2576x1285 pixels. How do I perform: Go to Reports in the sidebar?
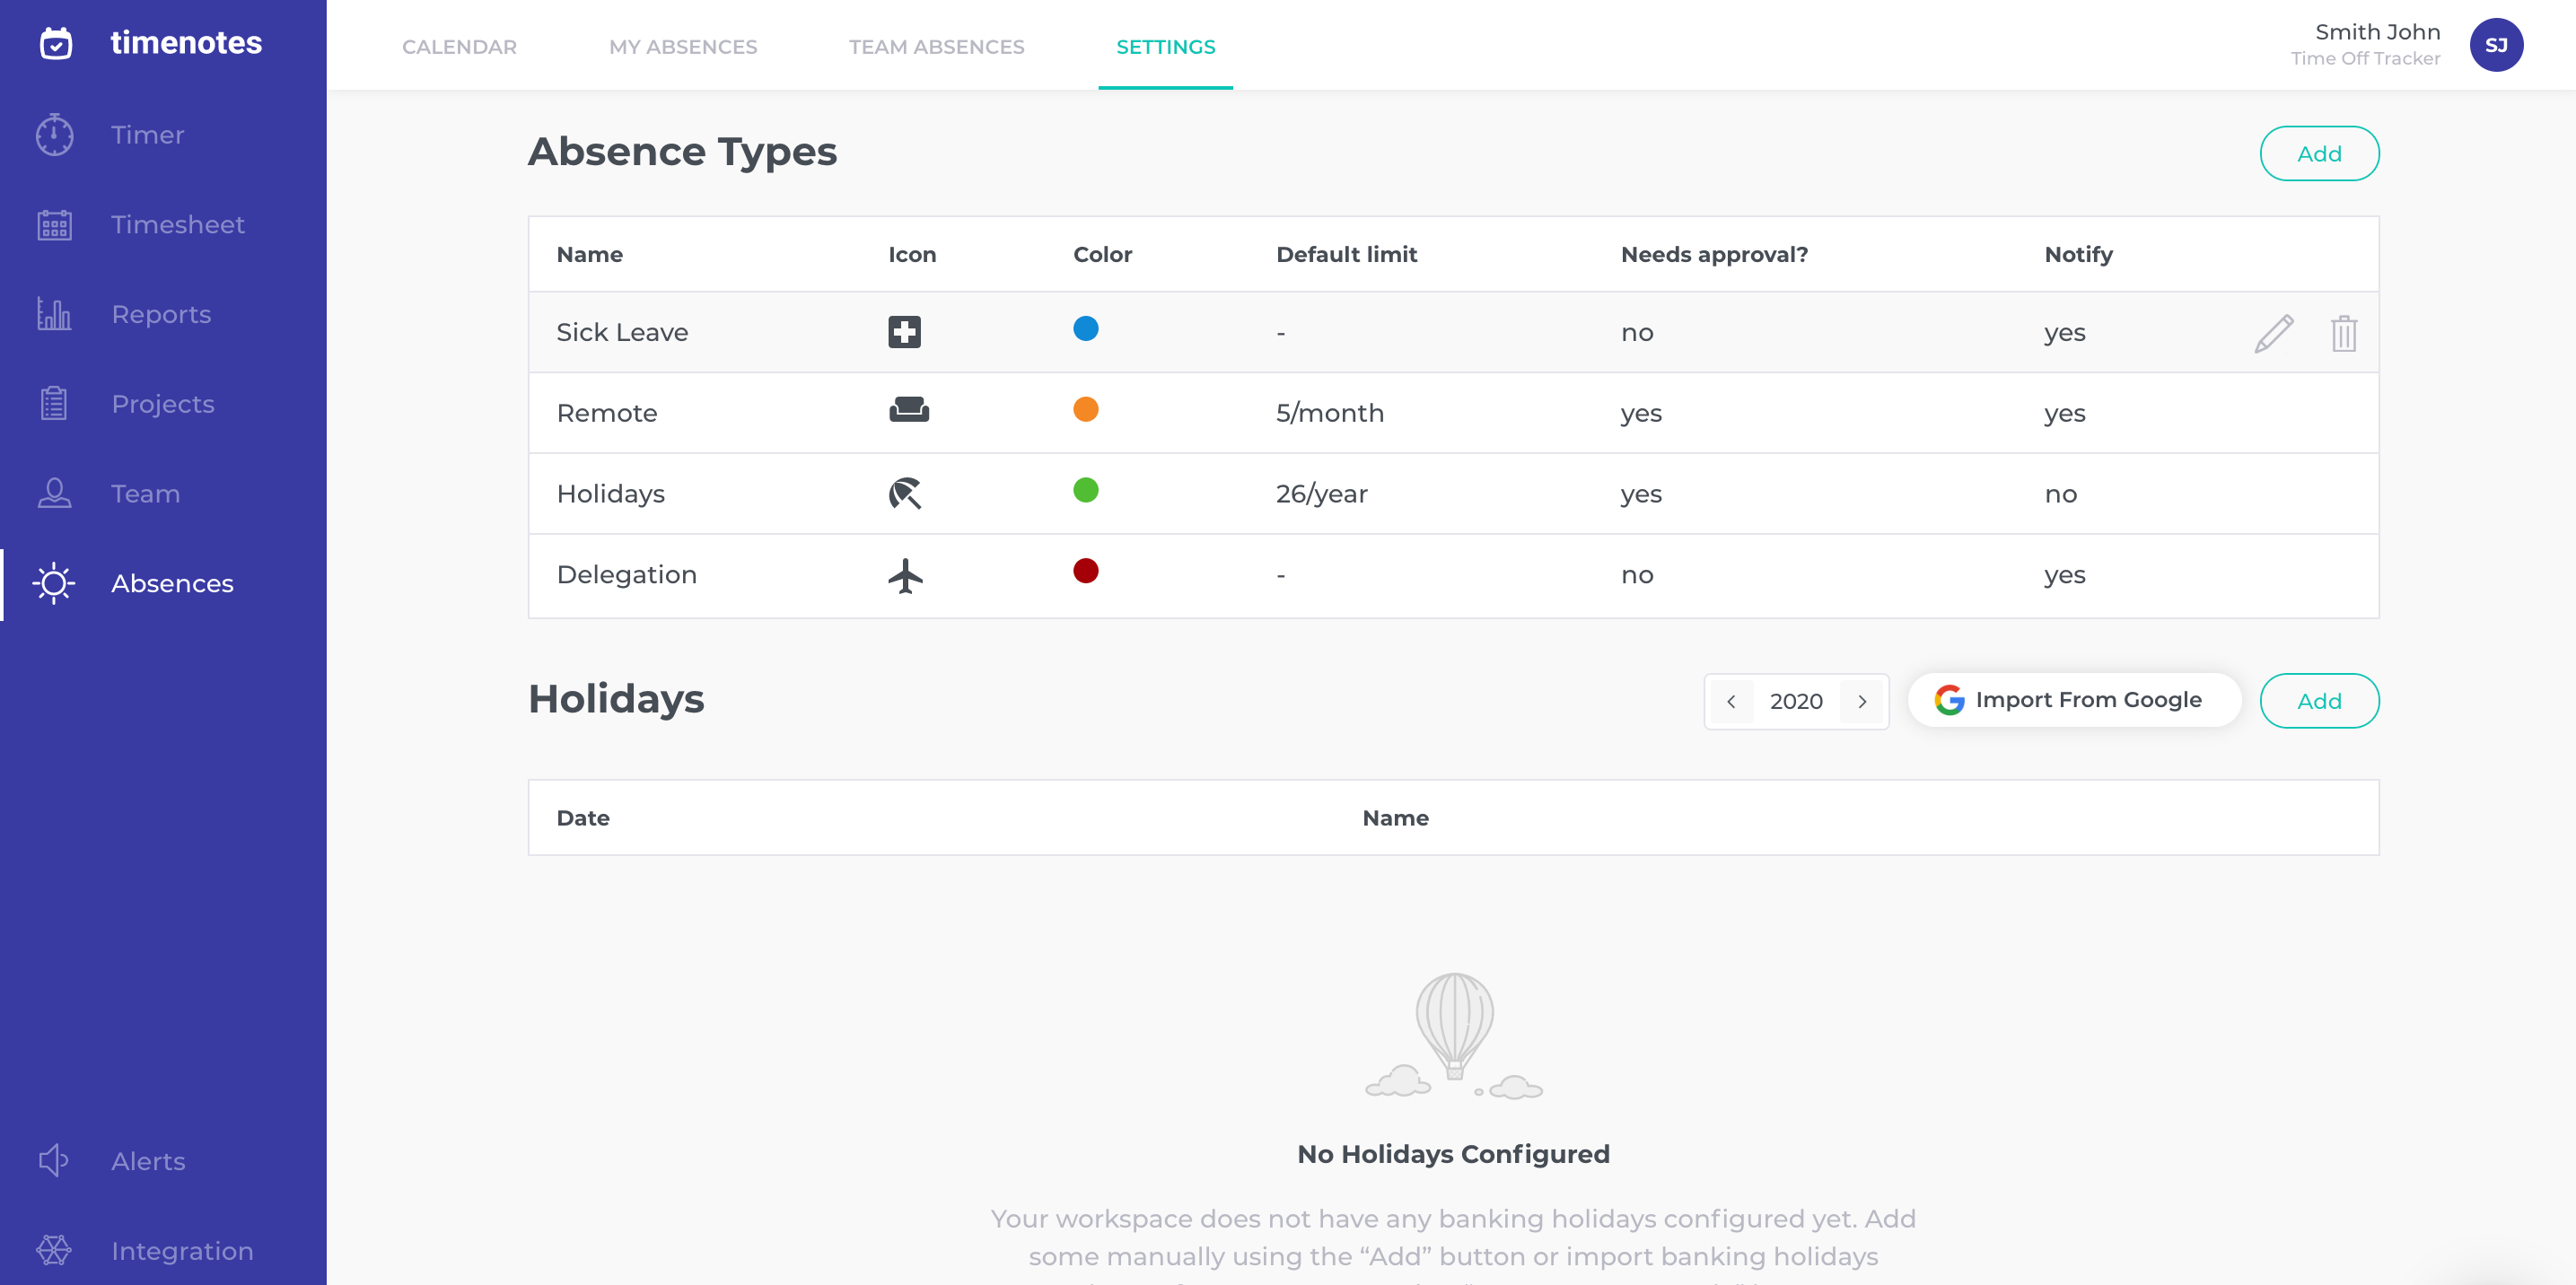pos(161,314)
